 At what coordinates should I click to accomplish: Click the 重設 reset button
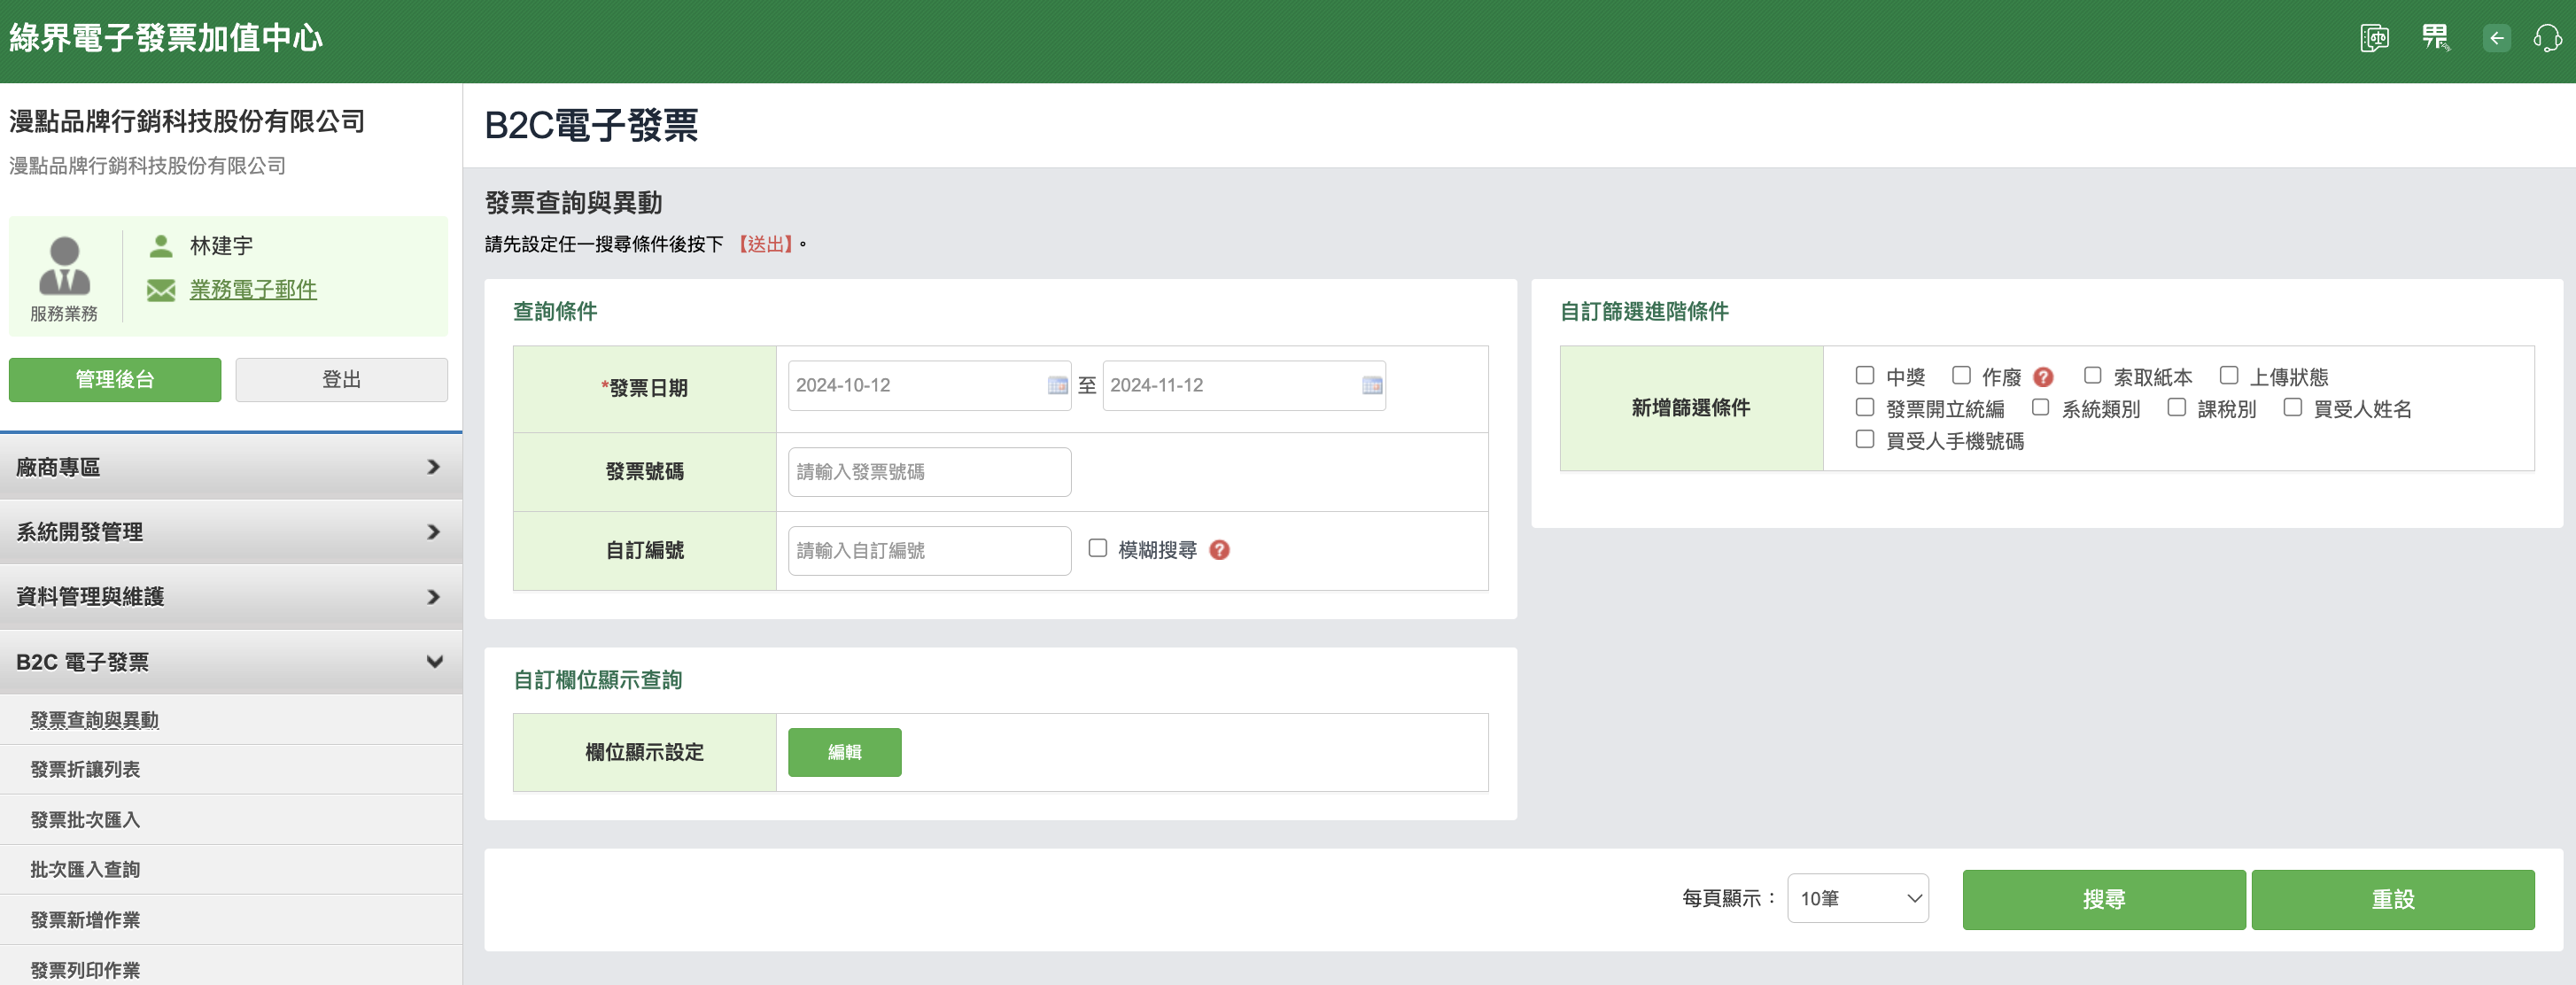[2393, 898]
